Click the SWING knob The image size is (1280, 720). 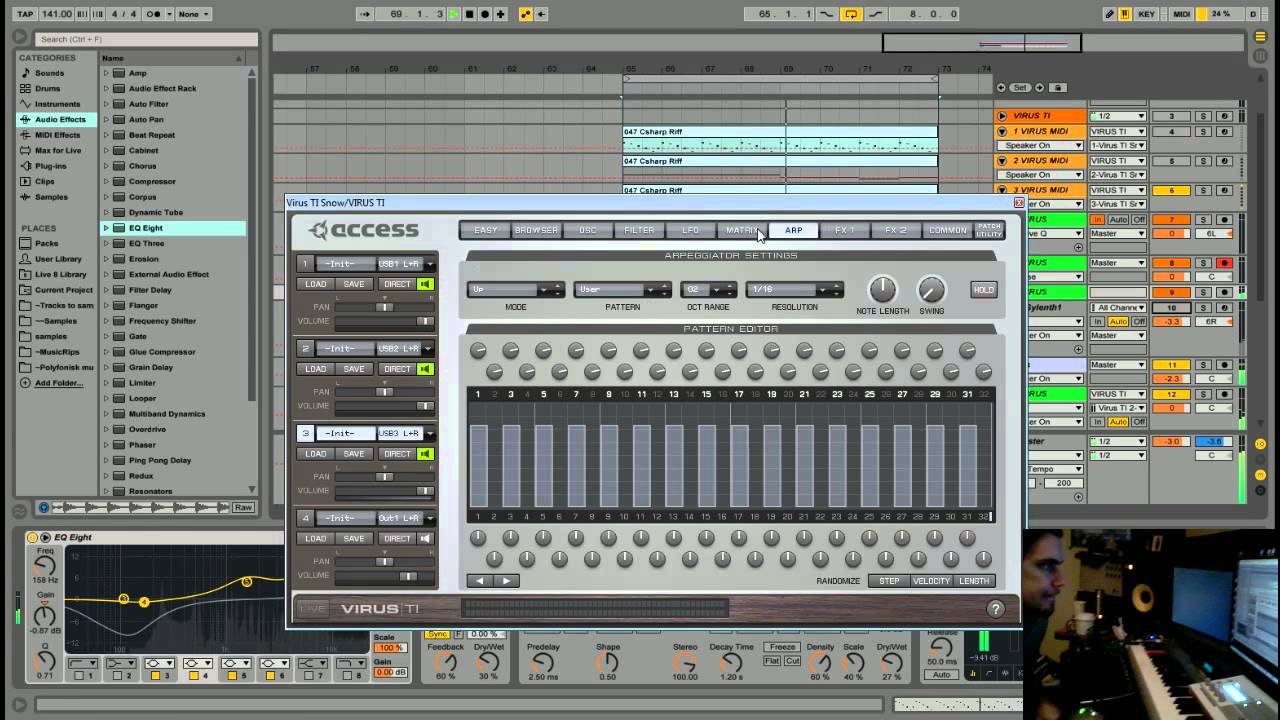(x=931, y=289)
